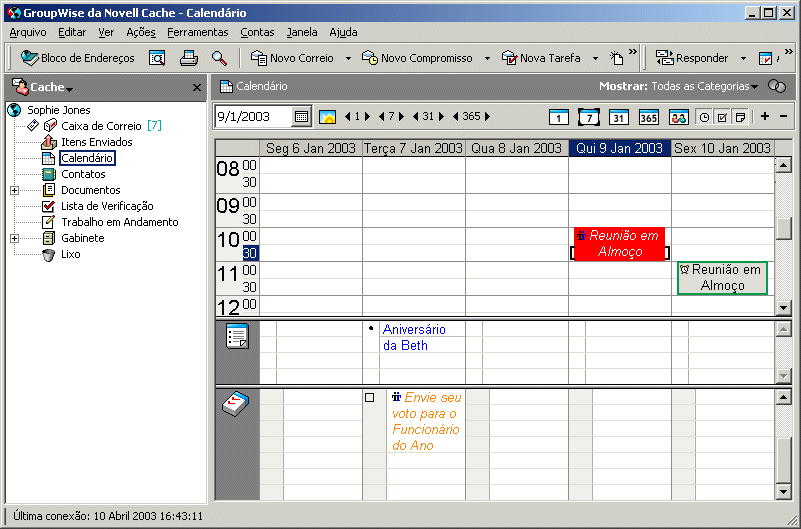The height and width of the screenshot is (529, 801).
Task: Switch to Month view icon
Action: (x=619, y=117)
